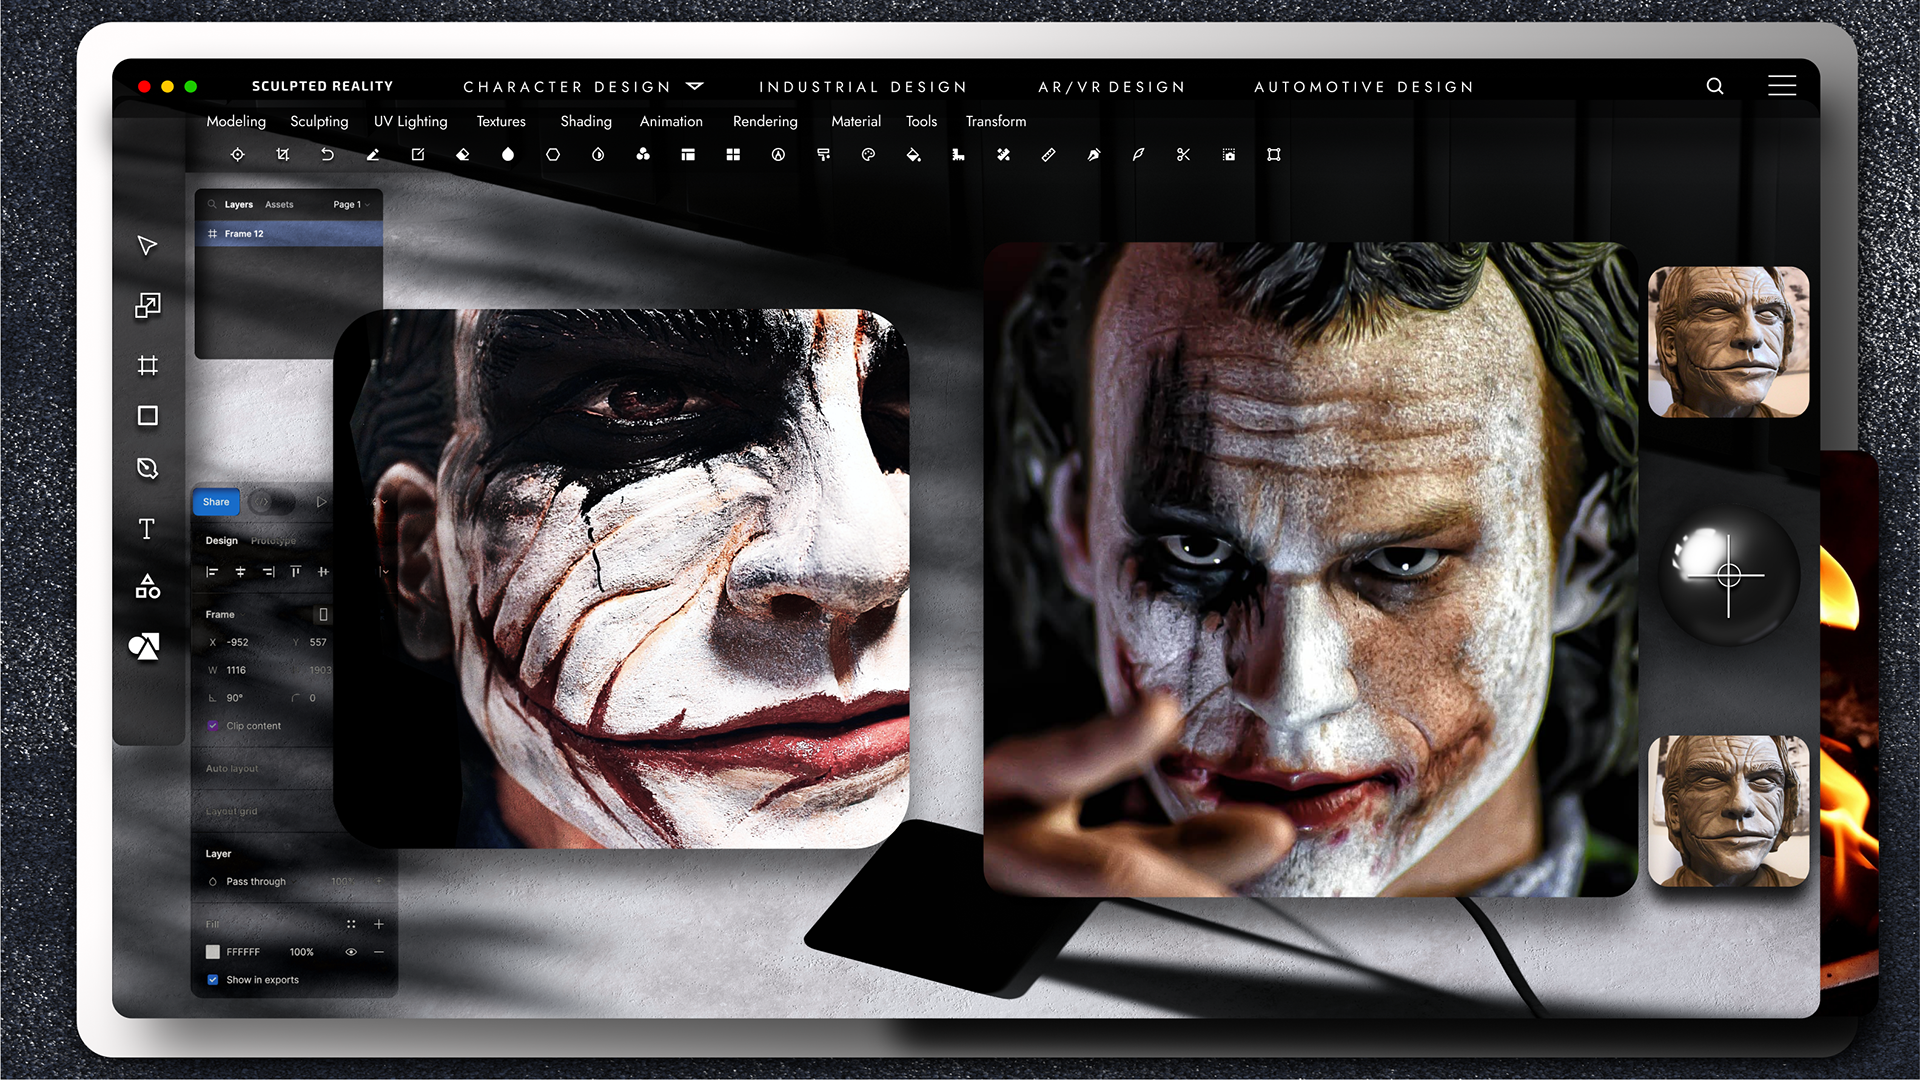Click the FFFFFF fill color swatch
The width and height of the screenshot is (1920, 1080).
pyautogui.click(x=213, y=952)
